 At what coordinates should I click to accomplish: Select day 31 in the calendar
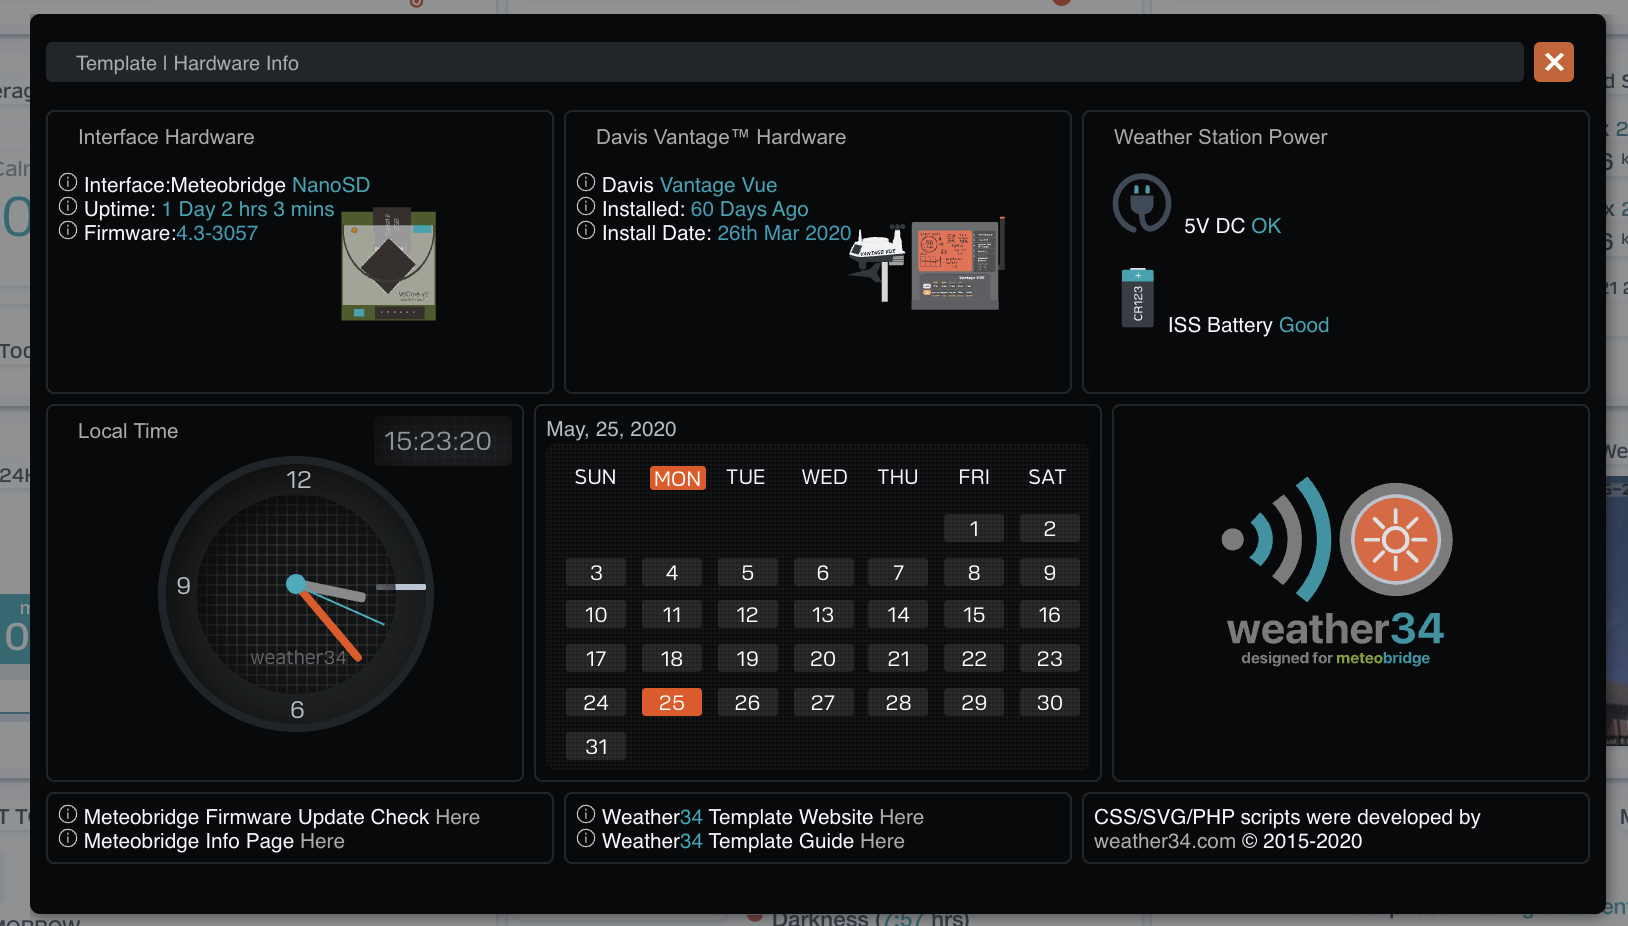(x=596, y=746)
